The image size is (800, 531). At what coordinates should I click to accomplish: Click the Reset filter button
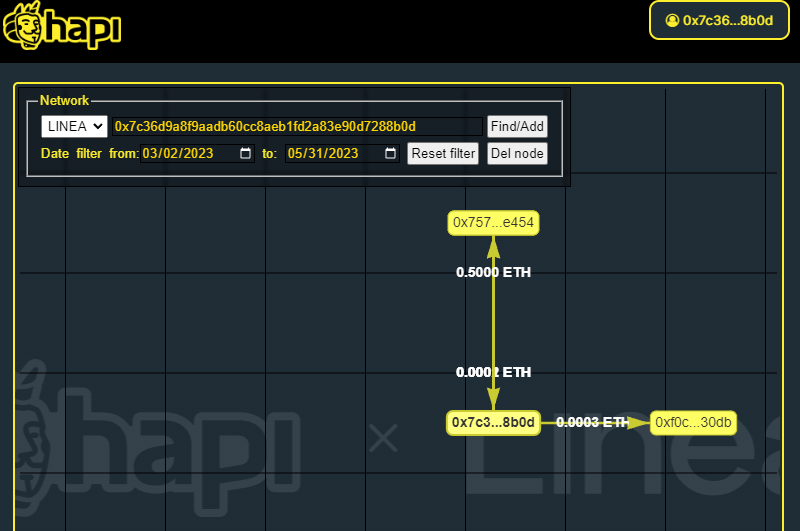[443, 154]
